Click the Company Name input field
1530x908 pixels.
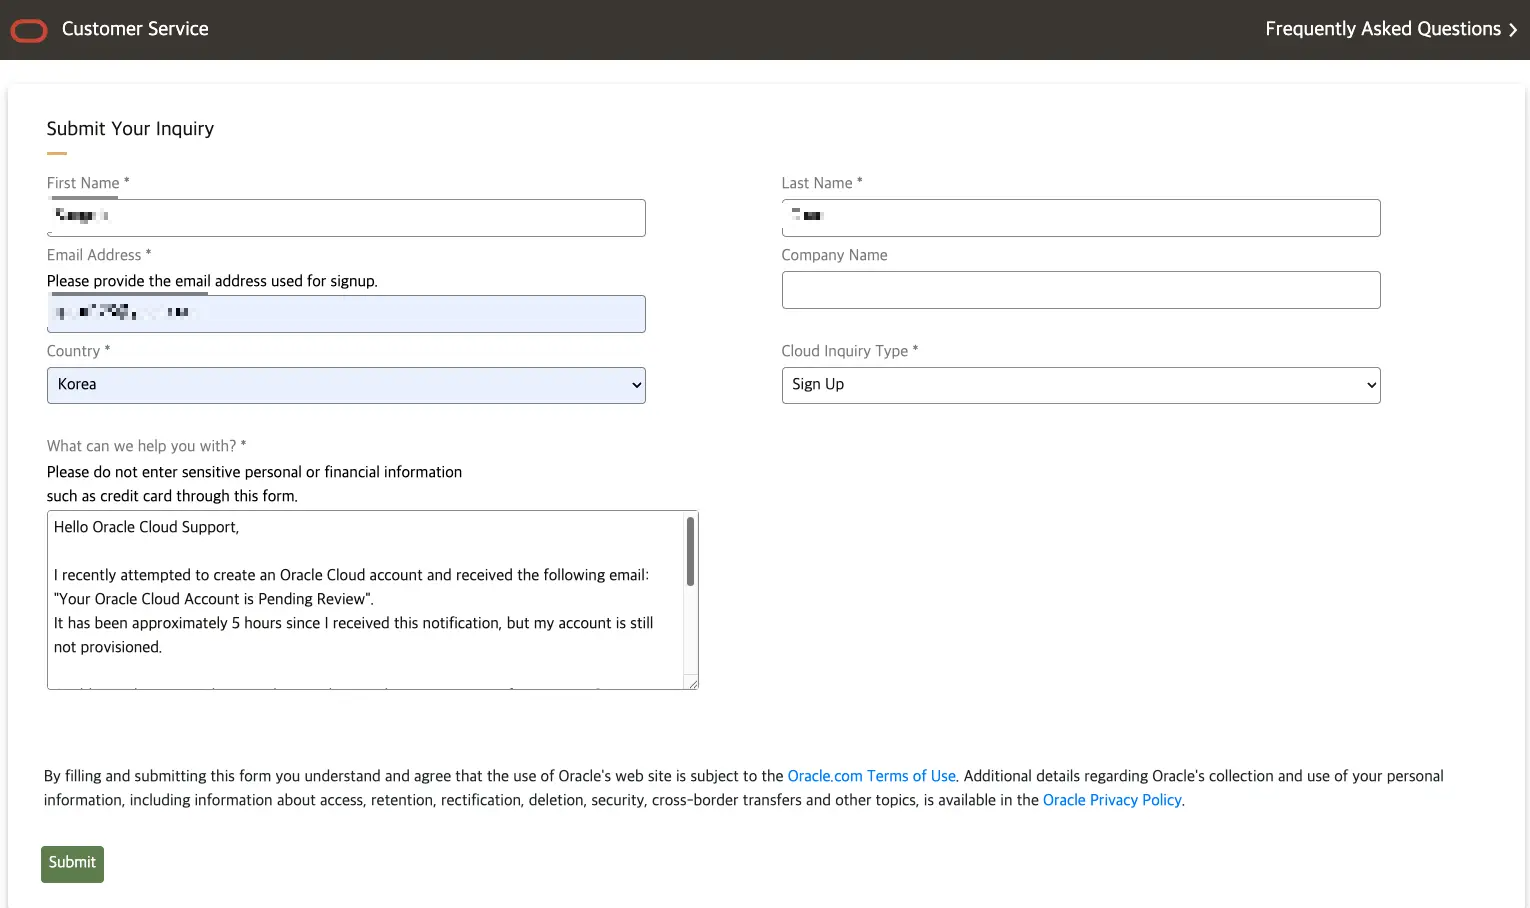point(1080,290)
